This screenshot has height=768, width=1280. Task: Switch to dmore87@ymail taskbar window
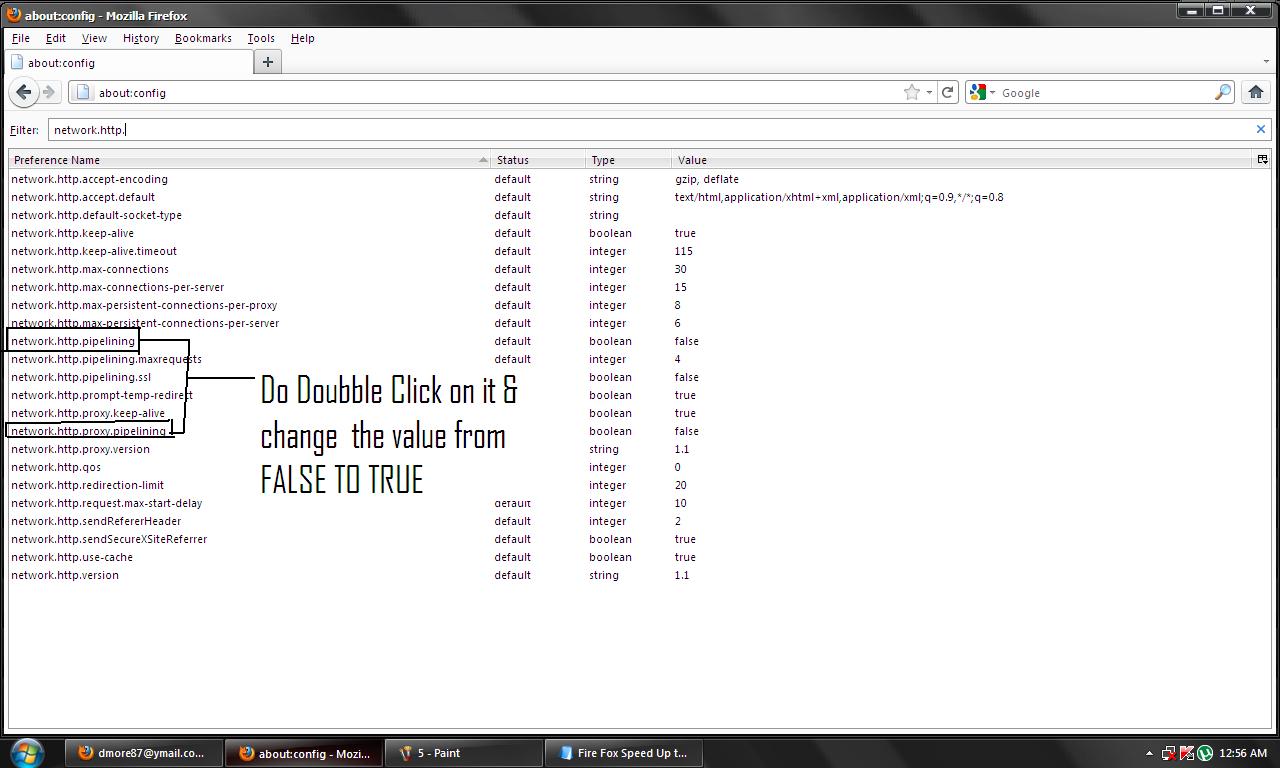click(x=142, y=753)
